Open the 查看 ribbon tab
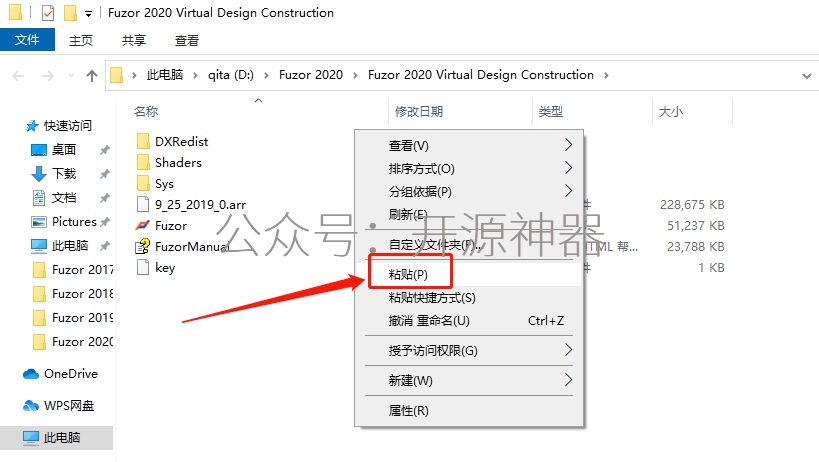 [187, 40]
